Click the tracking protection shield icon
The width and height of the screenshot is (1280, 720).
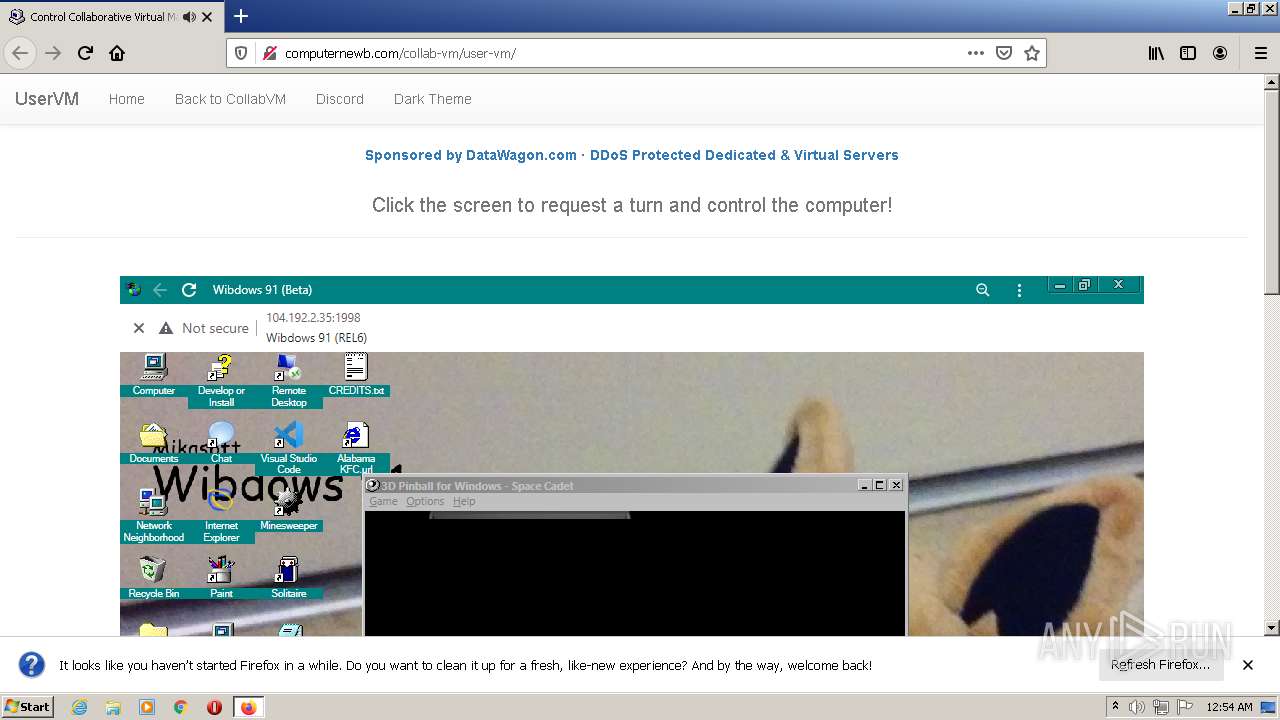tap(241, 53)
